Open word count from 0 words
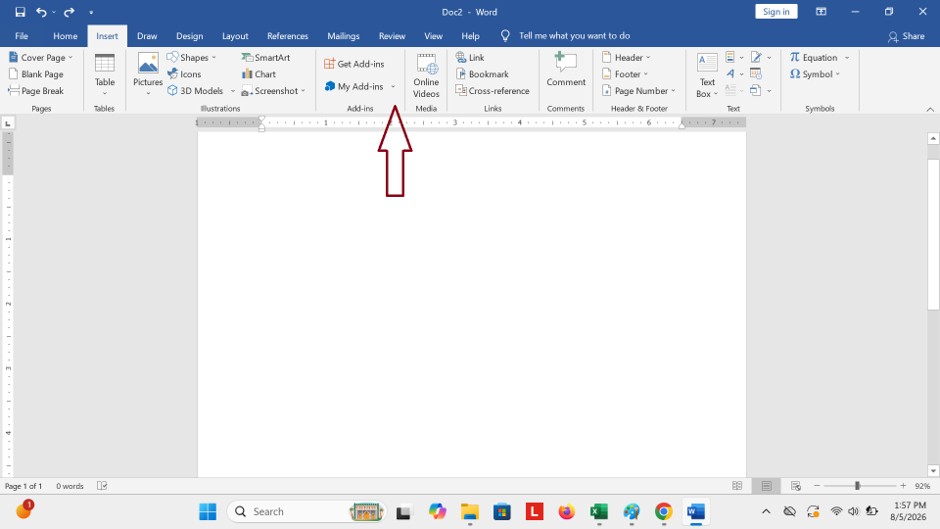This screenshot has width=940, height=529. (70, 486)
